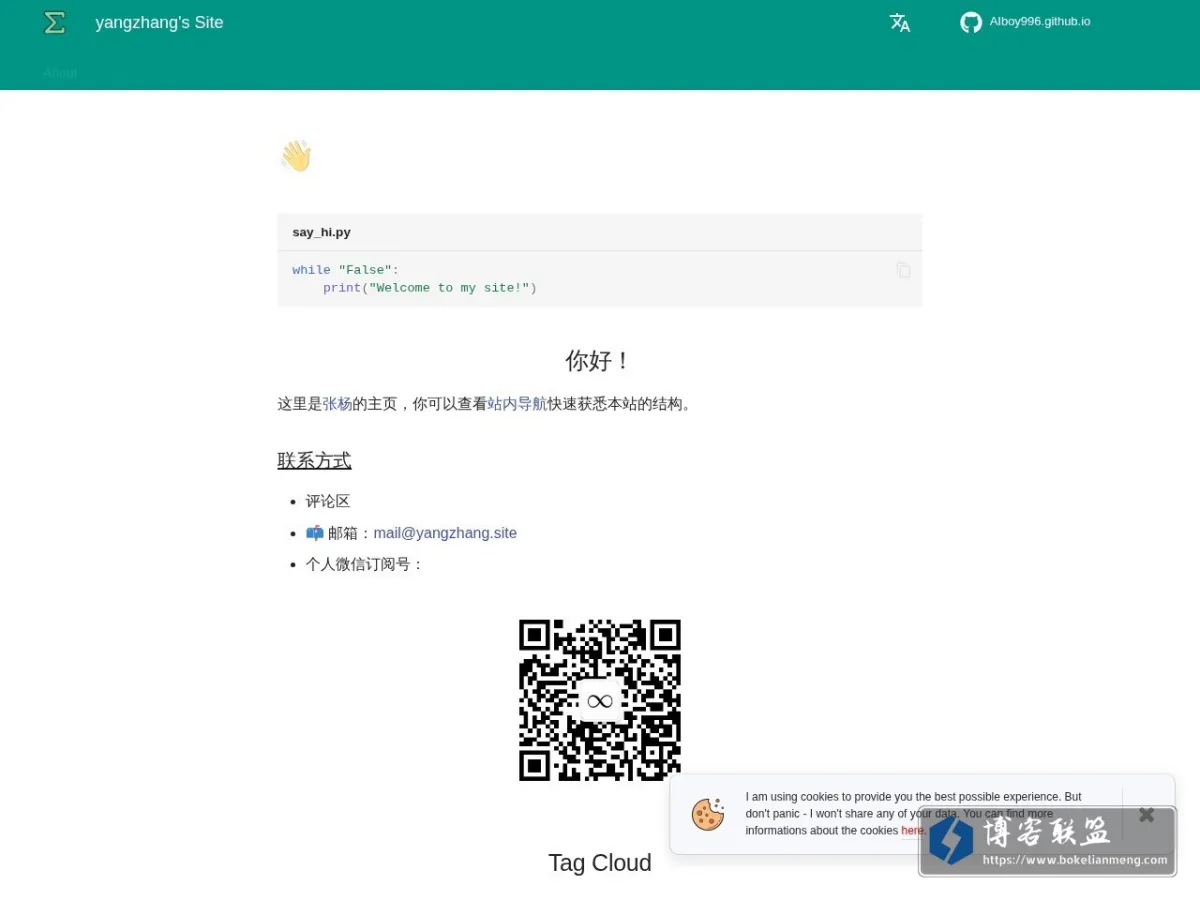The image size is (1200, 900).
Task: Open the yangzhang's Site title link
Action: coord(159,22)
